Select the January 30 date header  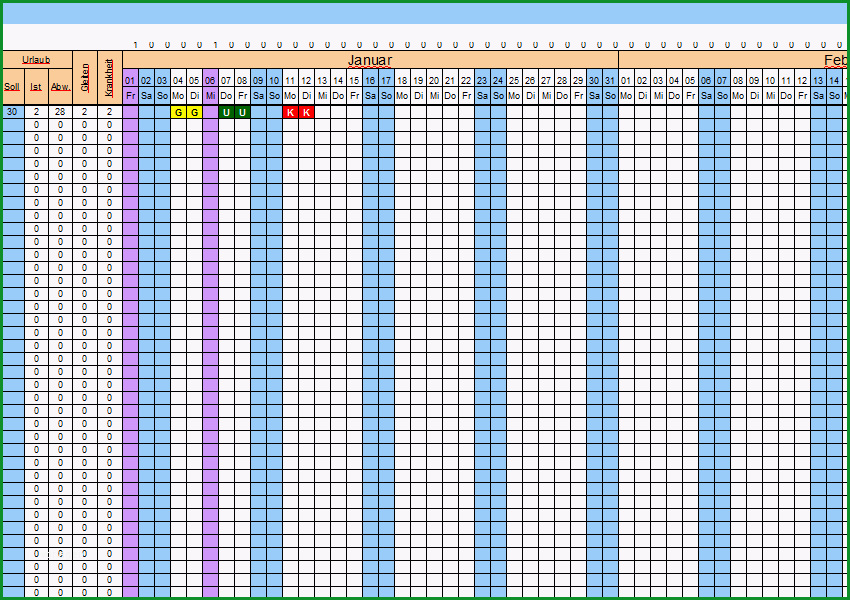point(594,80)
